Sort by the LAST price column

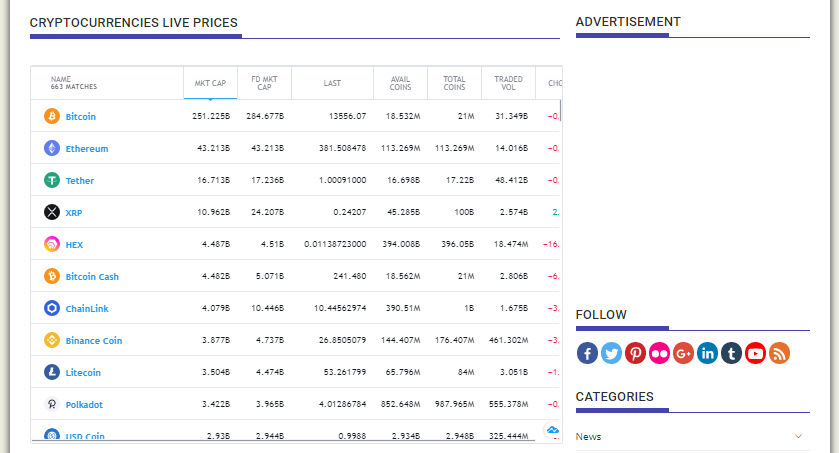tap(332, 84)
